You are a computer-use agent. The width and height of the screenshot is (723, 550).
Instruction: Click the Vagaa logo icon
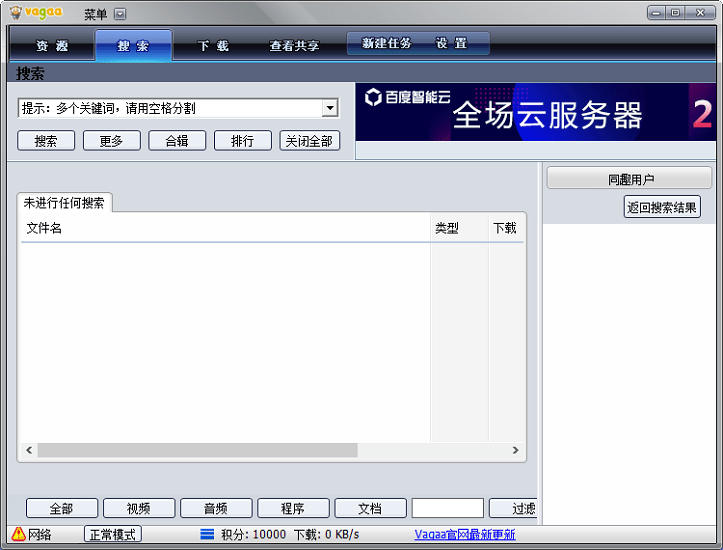point(16,12)
